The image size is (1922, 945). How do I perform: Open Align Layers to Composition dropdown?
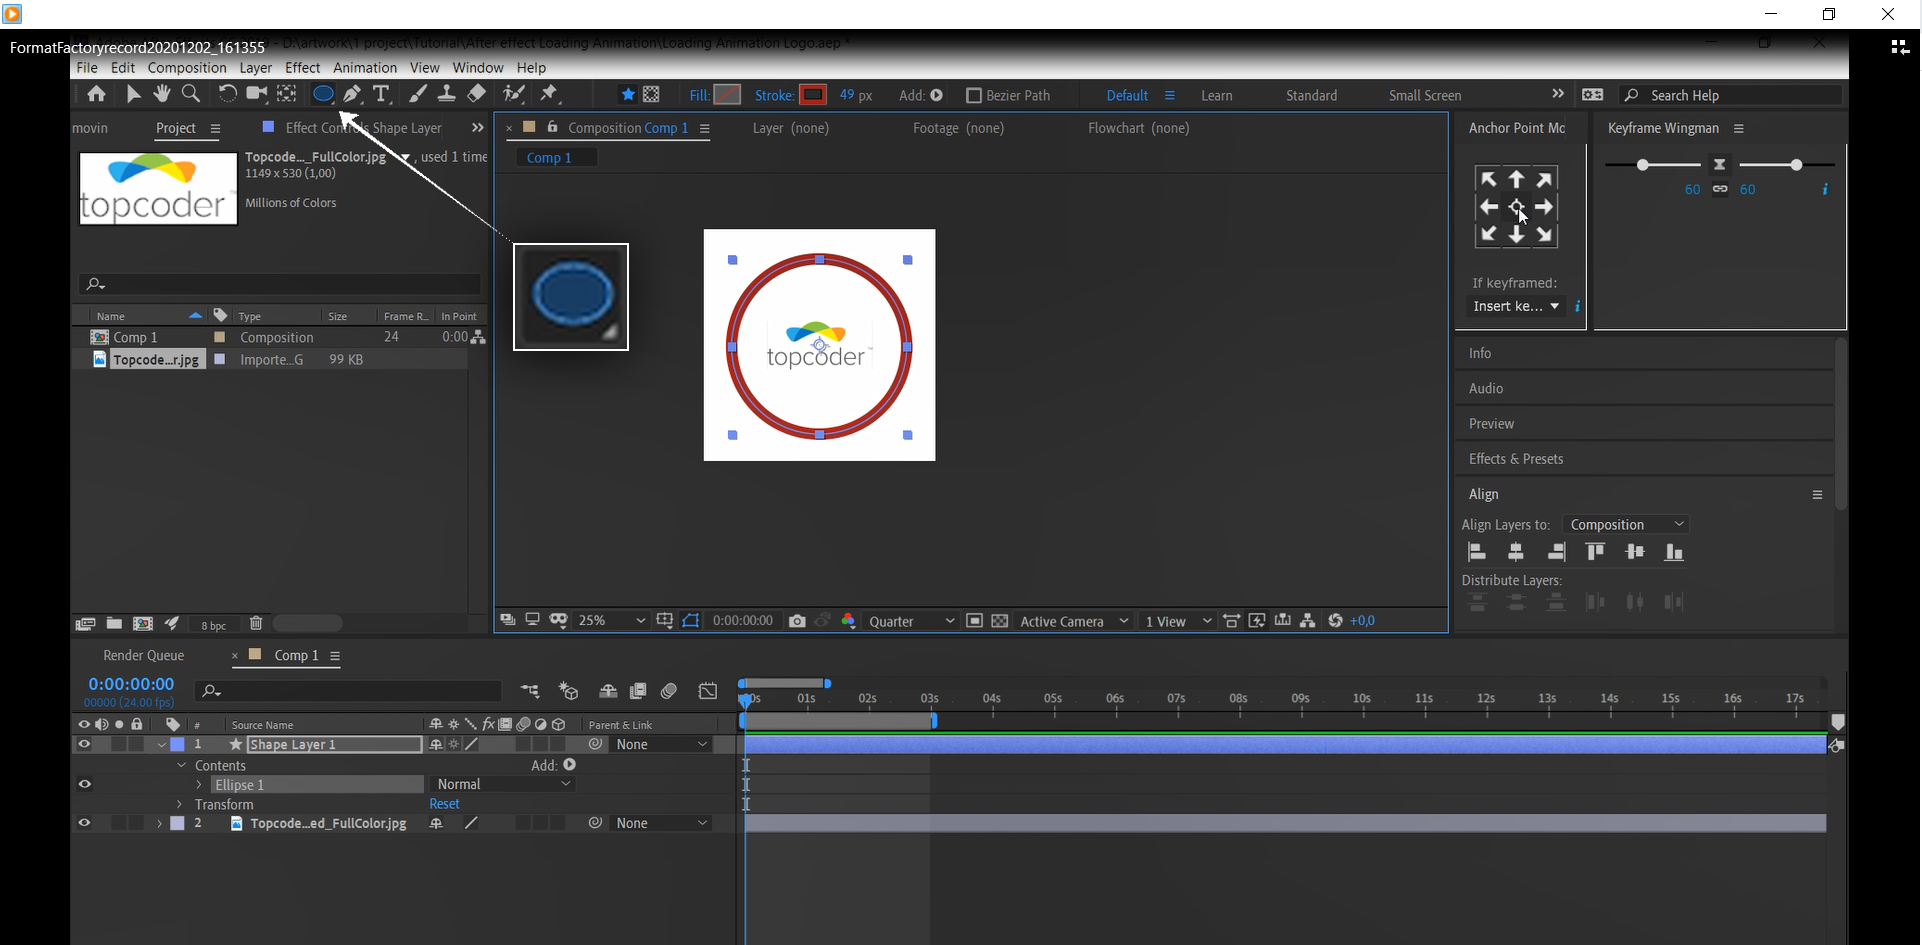[1626, 524]
